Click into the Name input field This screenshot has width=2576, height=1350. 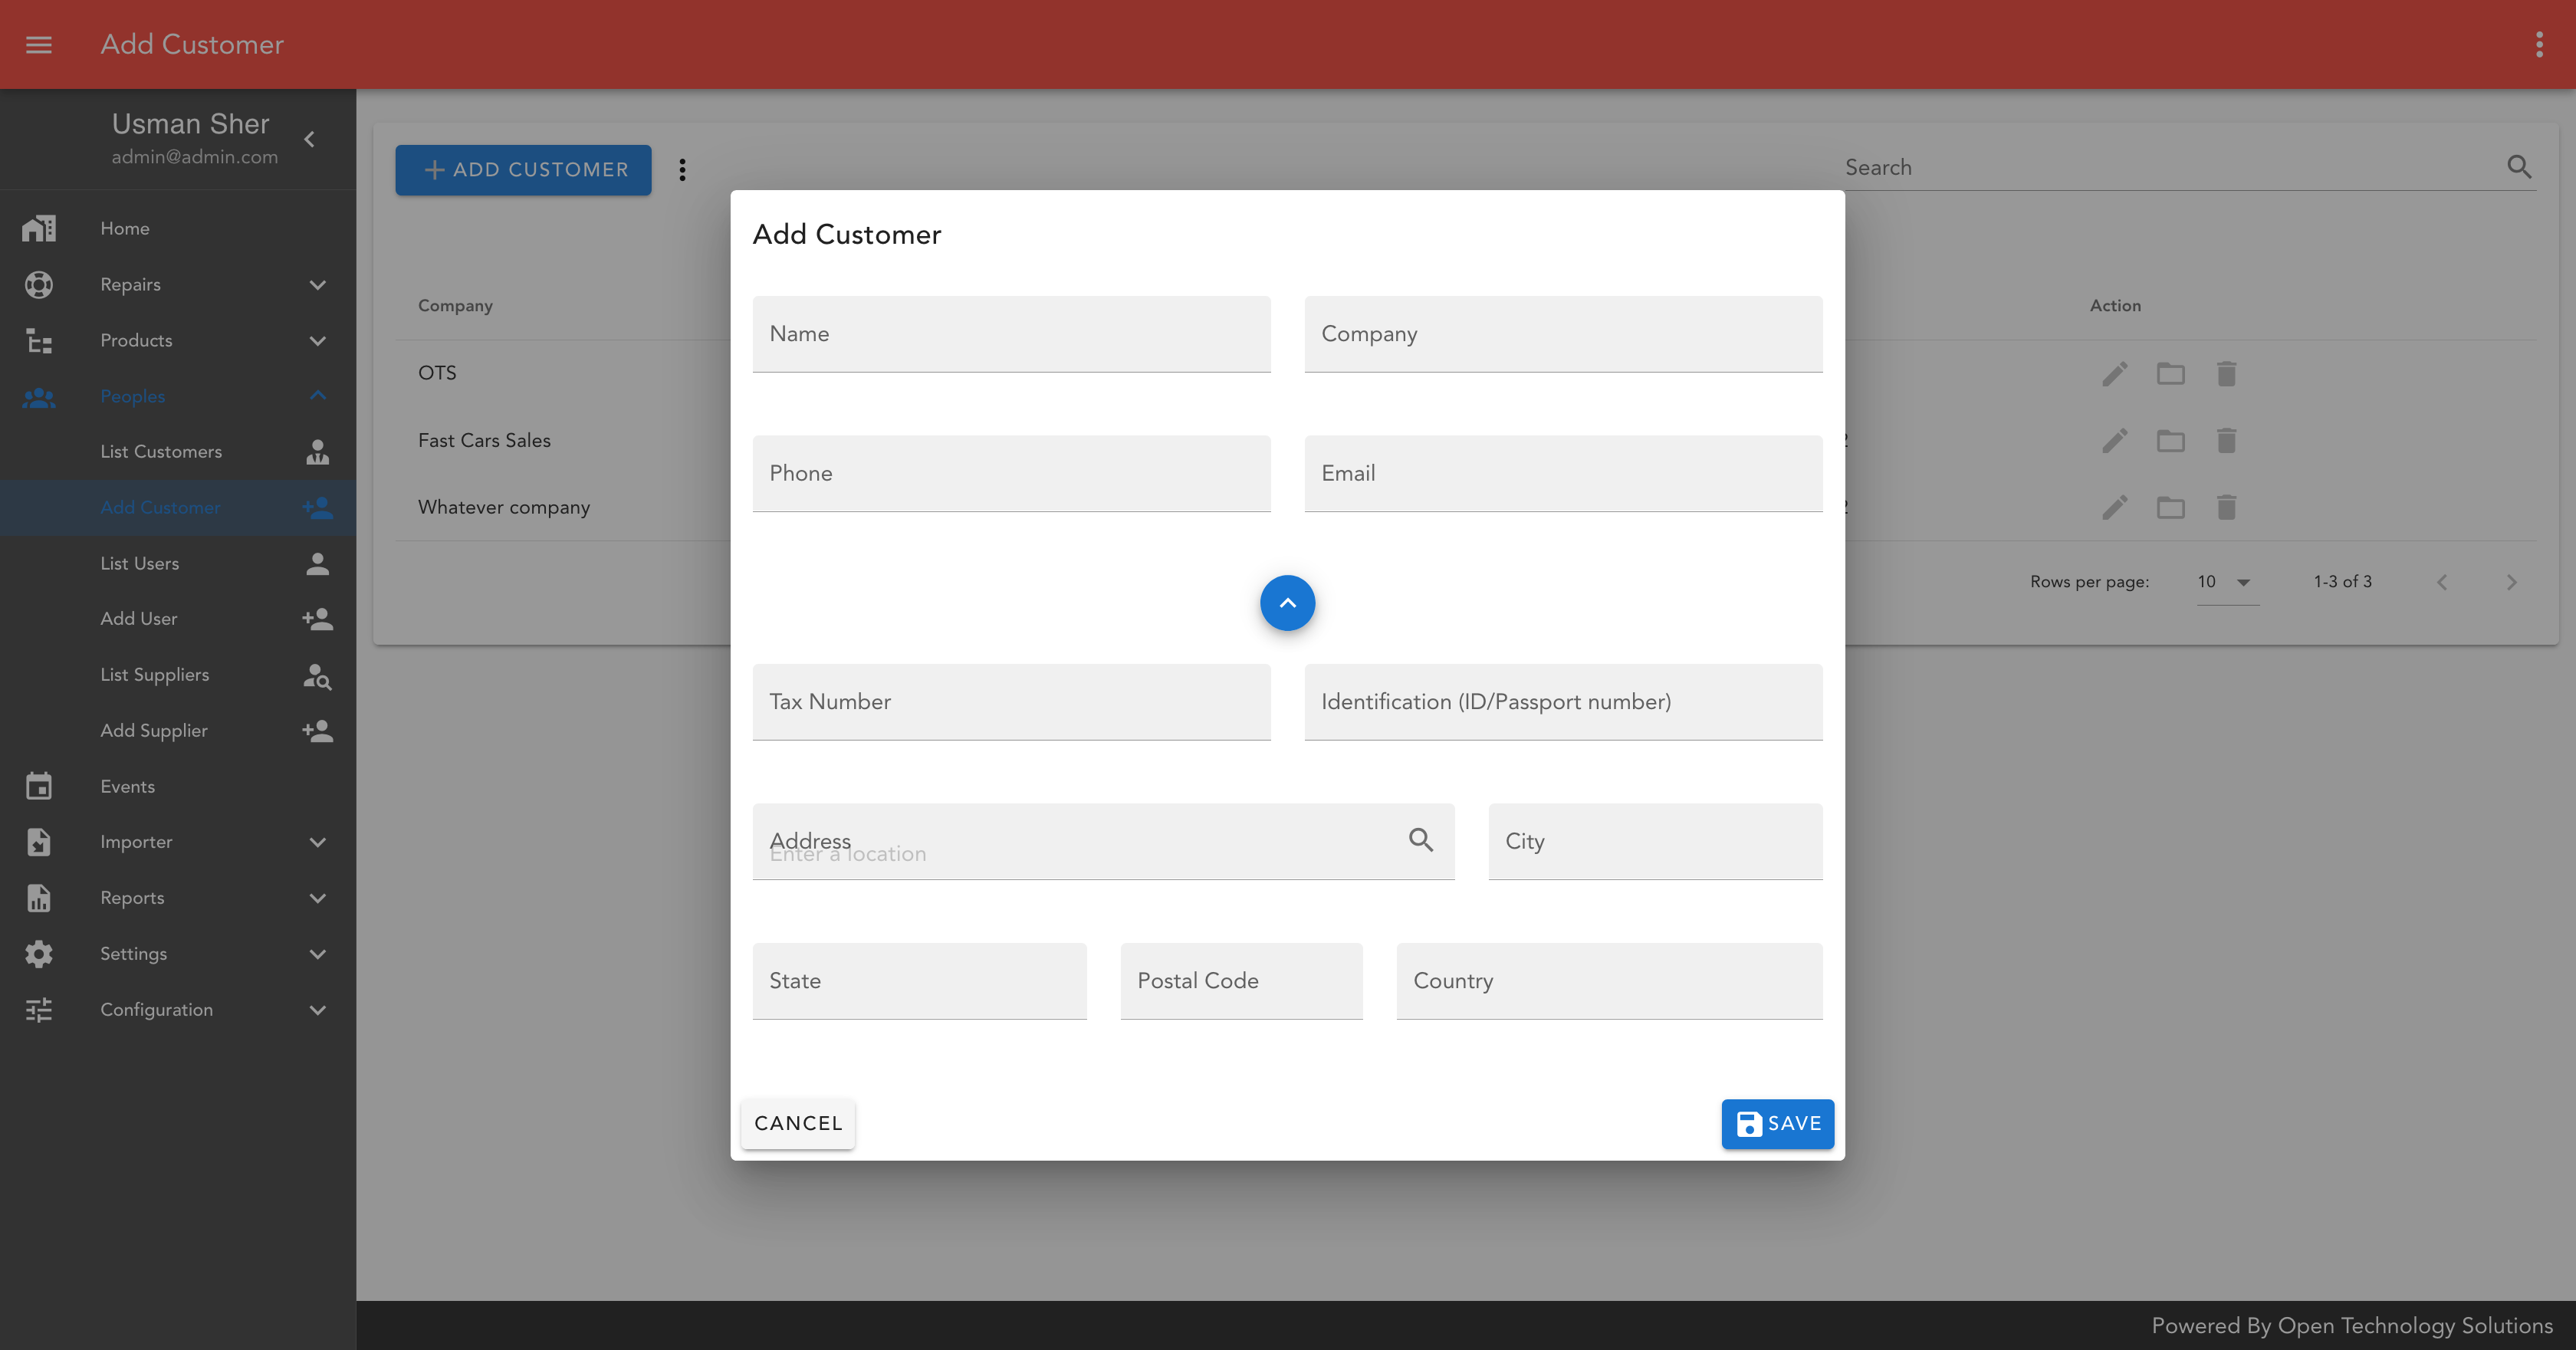click(x=1011, y=334)
